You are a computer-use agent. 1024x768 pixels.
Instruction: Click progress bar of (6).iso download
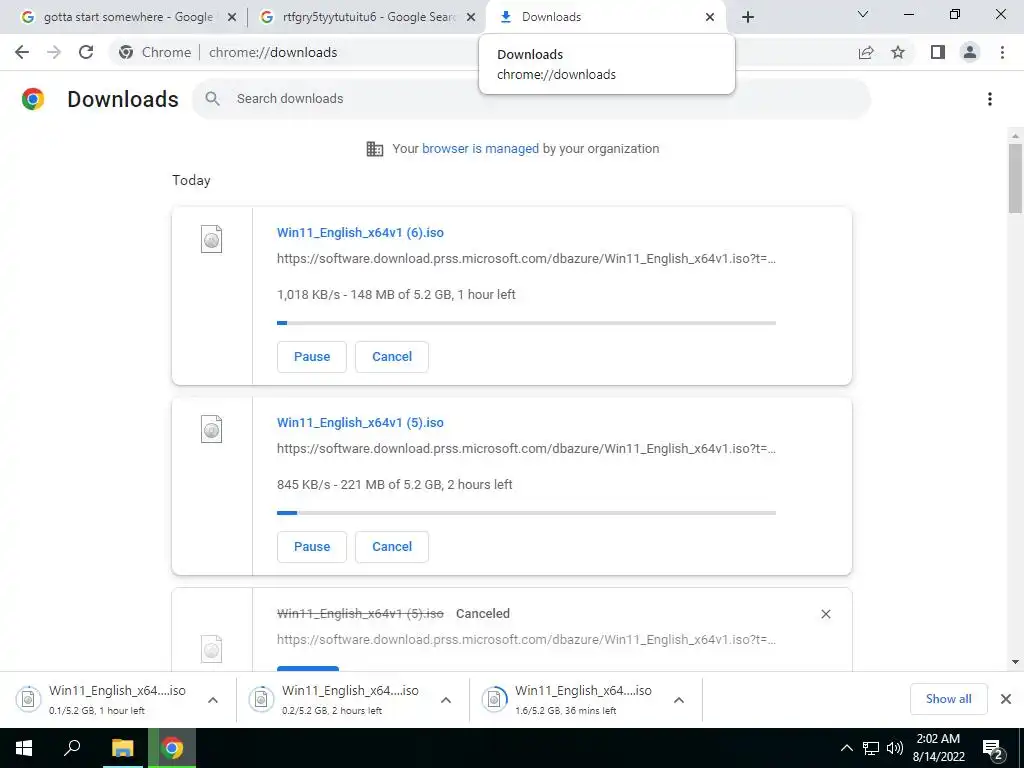tap(526, 323)
